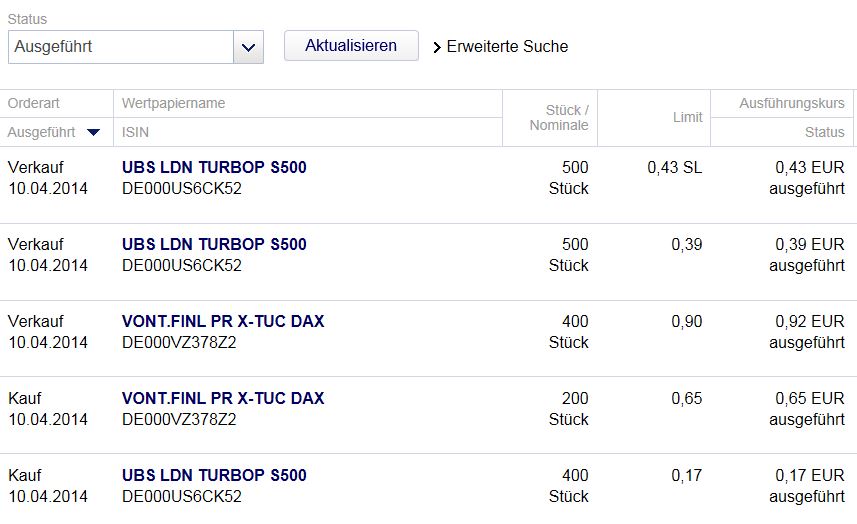Click the Ausführungskurs column header
The height and width of the screenshot is (524, 857).
pos(791,103)
